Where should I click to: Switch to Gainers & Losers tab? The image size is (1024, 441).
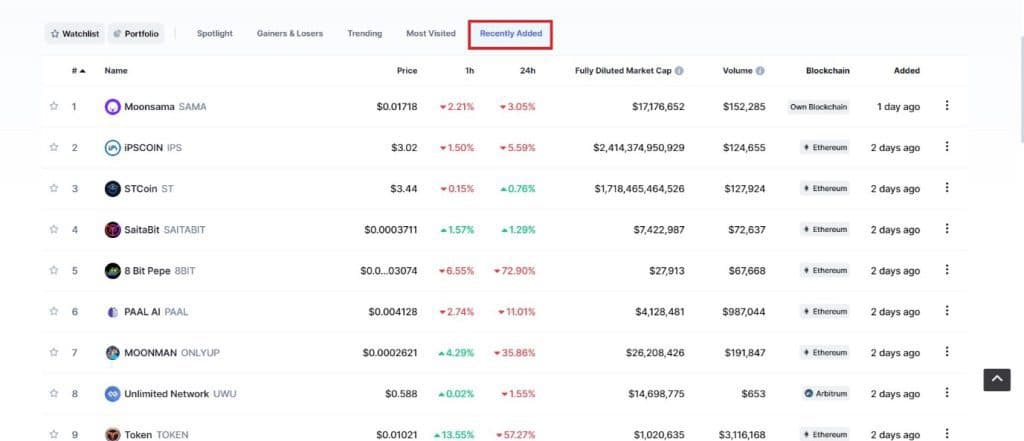point(290,33)
